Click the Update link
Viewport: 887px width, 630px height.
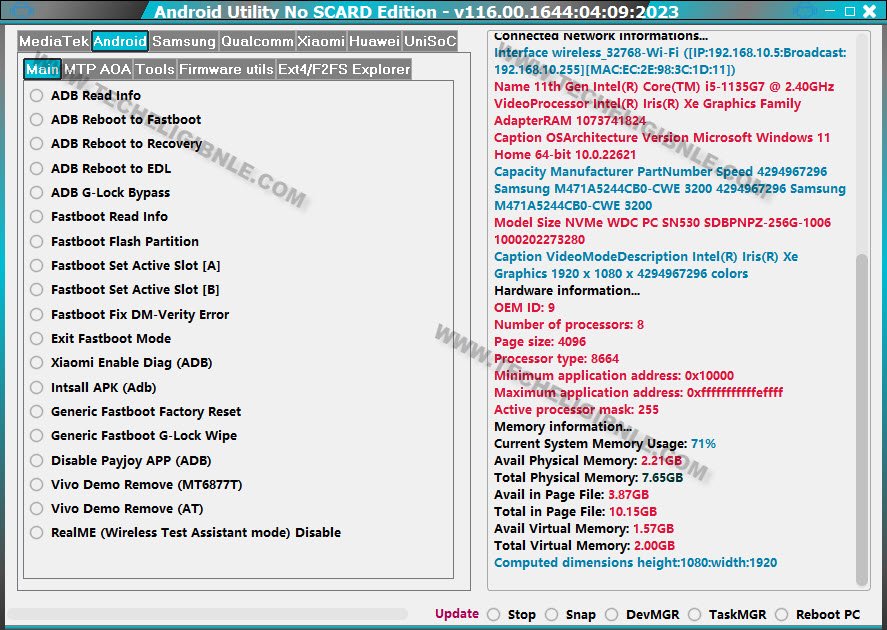click(x=457, y=614)
